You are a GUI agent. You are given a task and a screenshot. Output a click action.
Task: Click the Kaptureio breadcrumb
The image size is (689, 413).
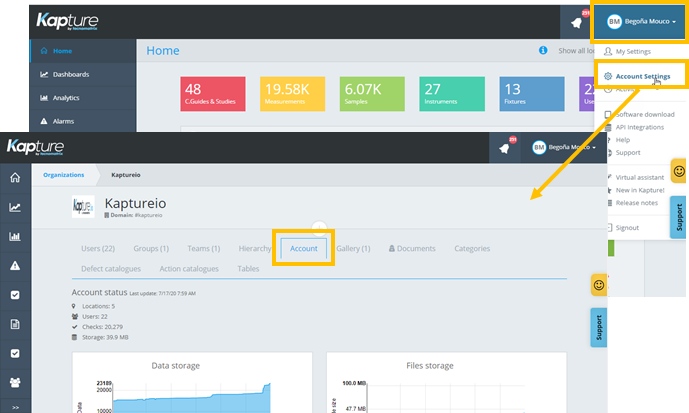126,175
